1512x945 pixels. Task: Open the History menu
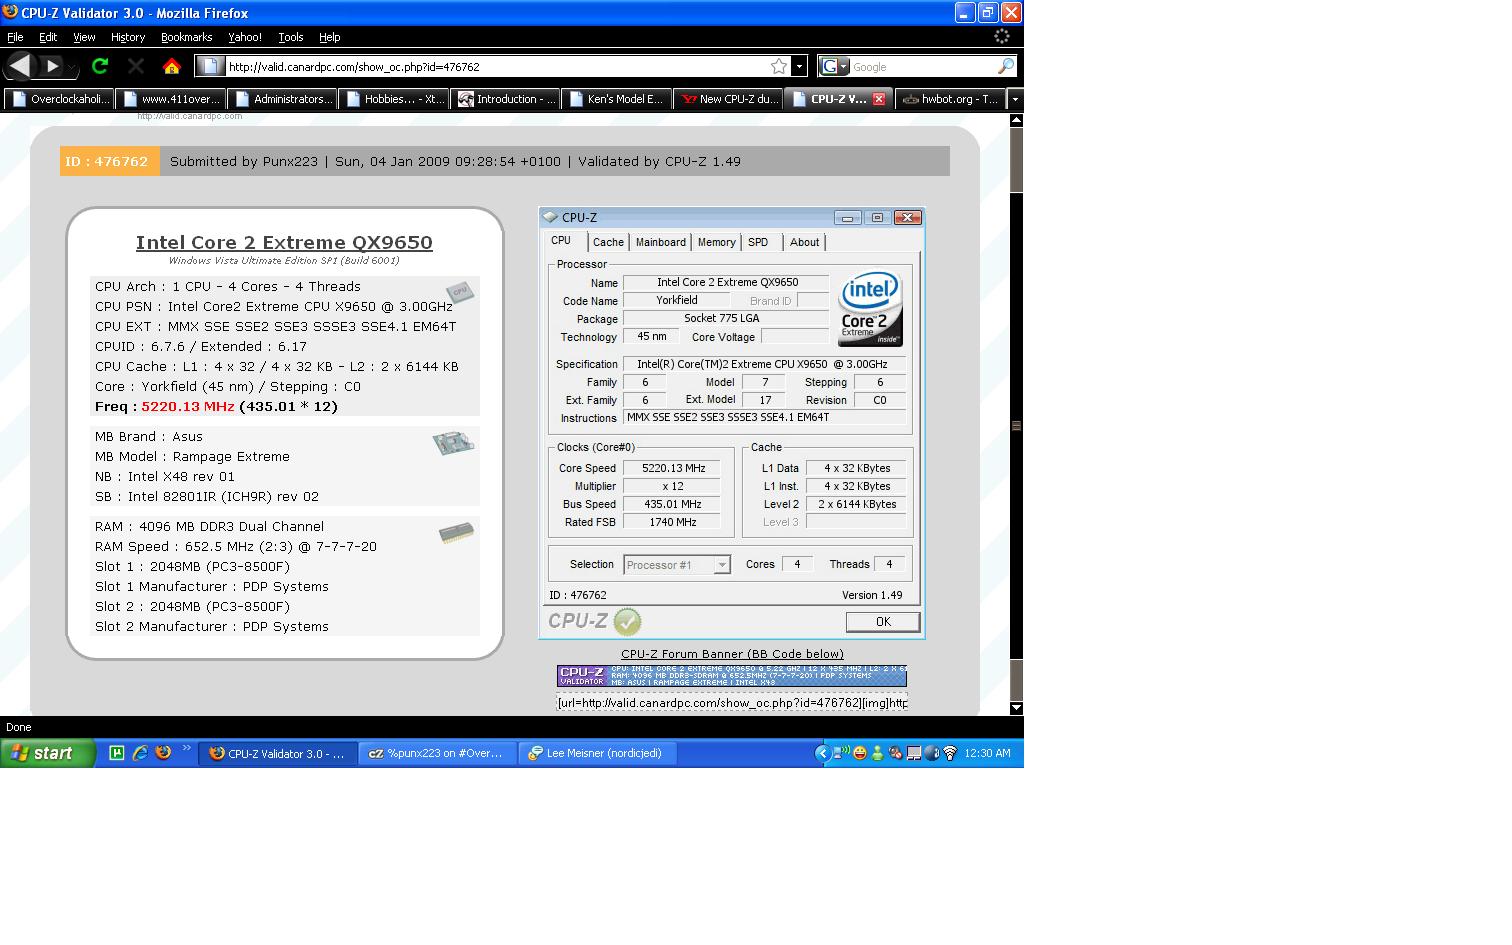point(128,37)
